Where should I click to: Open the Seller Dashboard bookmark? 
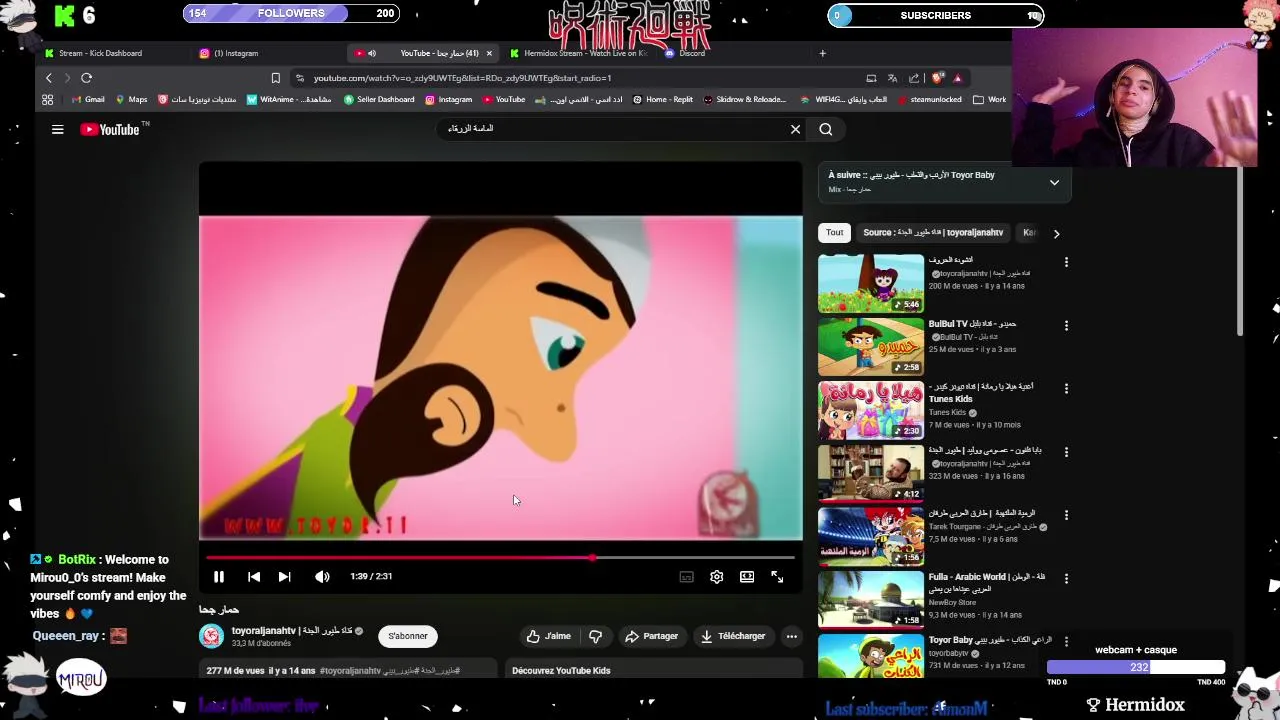click(x=379, y=99)
